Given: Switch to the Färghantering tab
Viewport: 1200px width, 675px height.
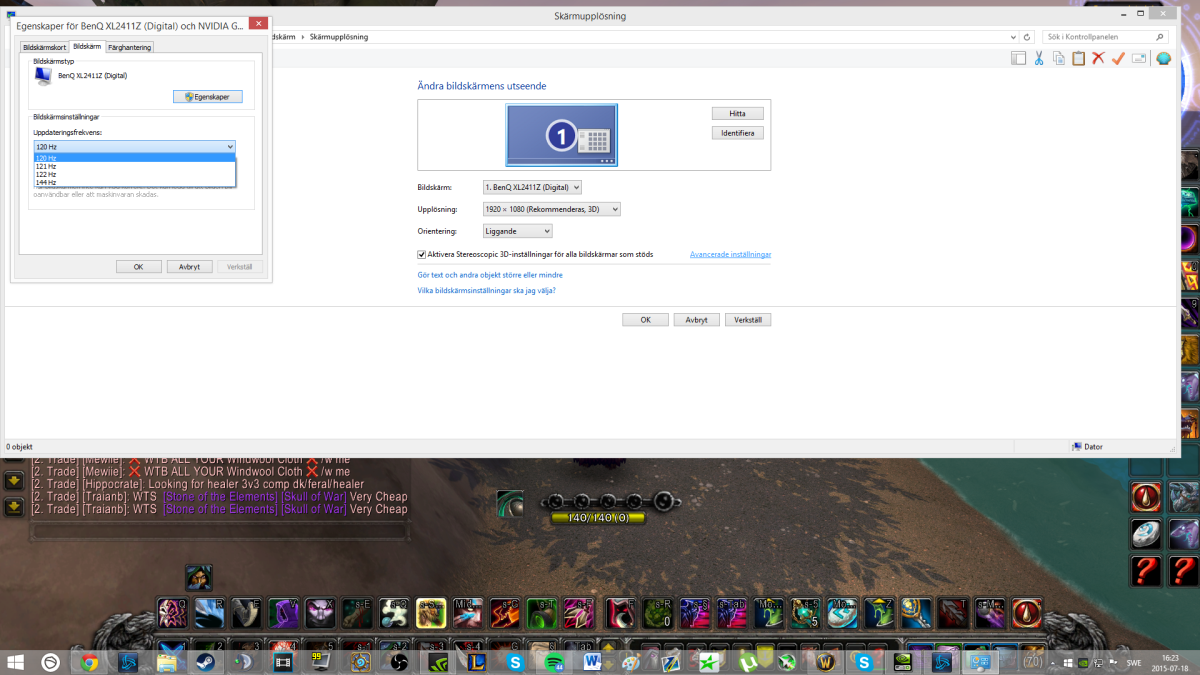Looking at the screenshot, I should tap(129, 47).
